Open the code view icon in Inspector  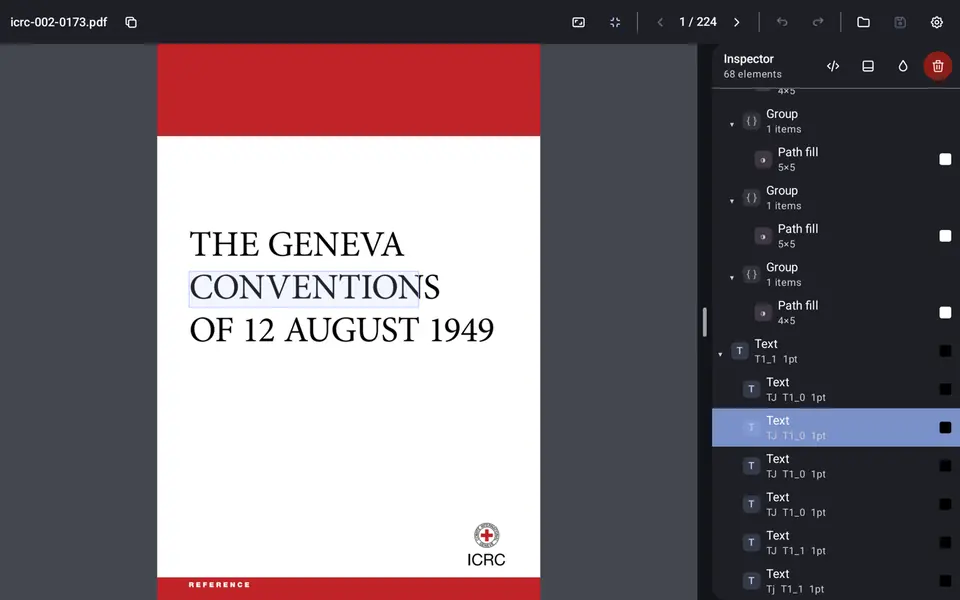pos(833,66)
